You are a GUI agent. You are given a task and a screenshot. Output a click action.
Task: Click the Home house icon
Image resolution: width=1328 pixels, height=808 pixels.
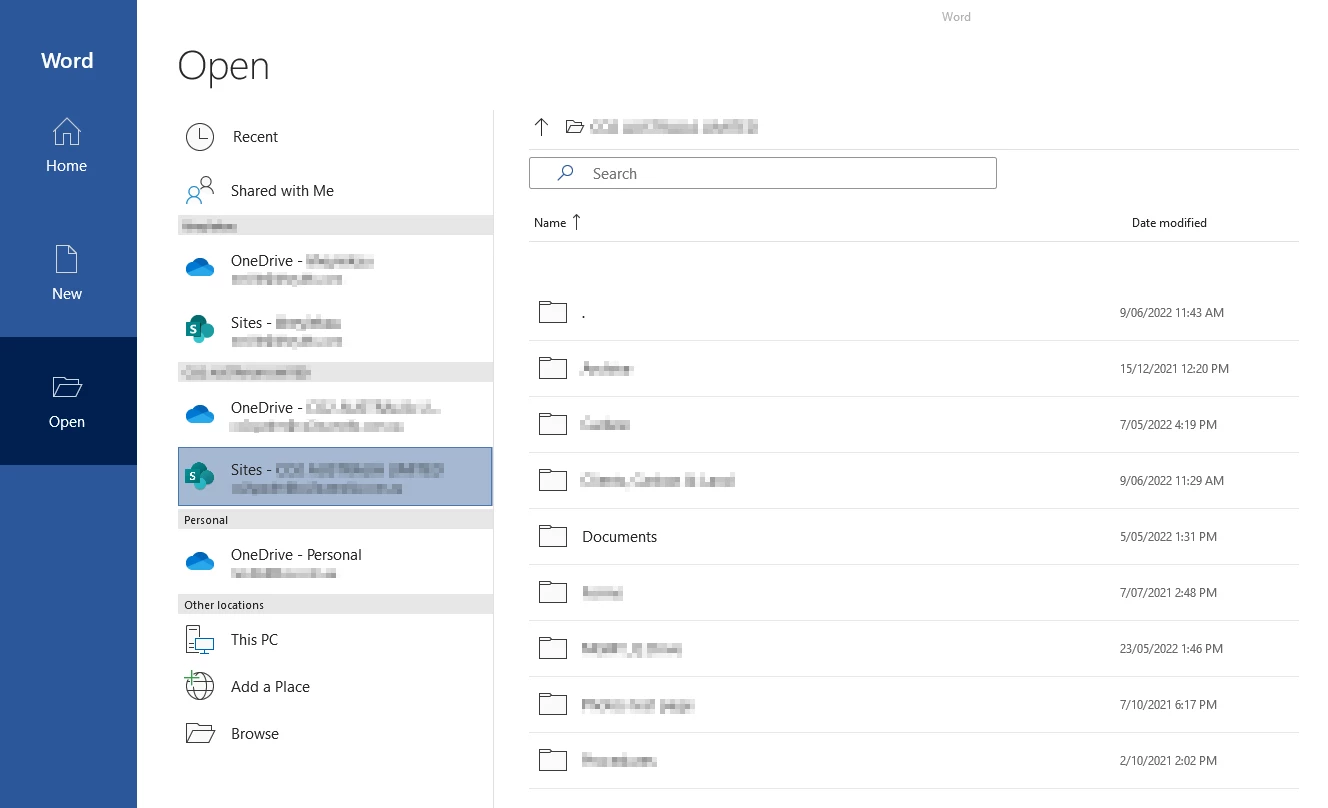tap(67, 132)
